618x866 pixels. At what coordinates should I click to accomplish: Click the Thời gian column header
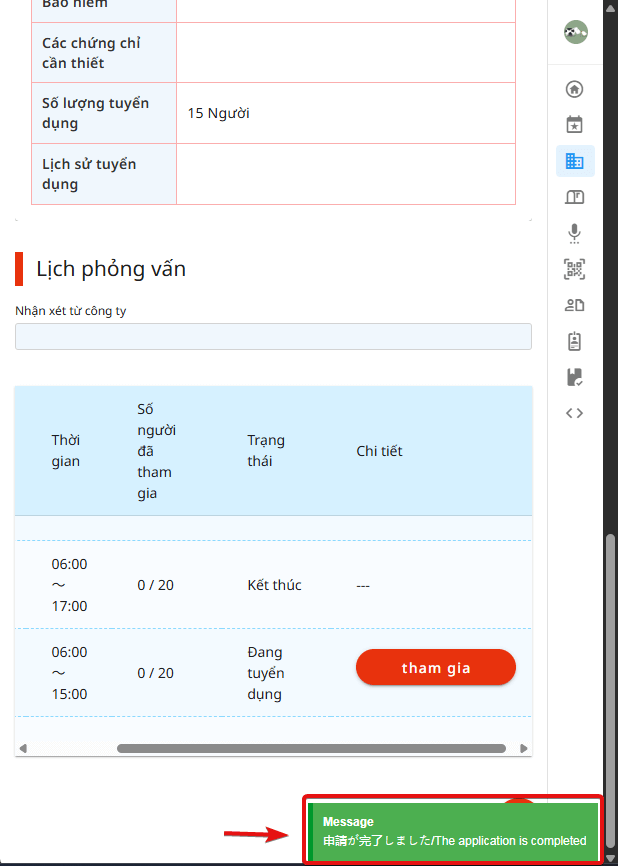pos(66,451)
